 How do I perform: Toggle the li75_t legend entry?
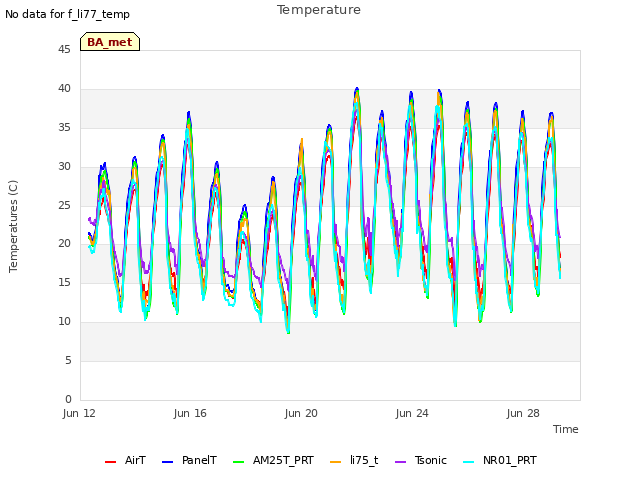(x=354, y=460)
